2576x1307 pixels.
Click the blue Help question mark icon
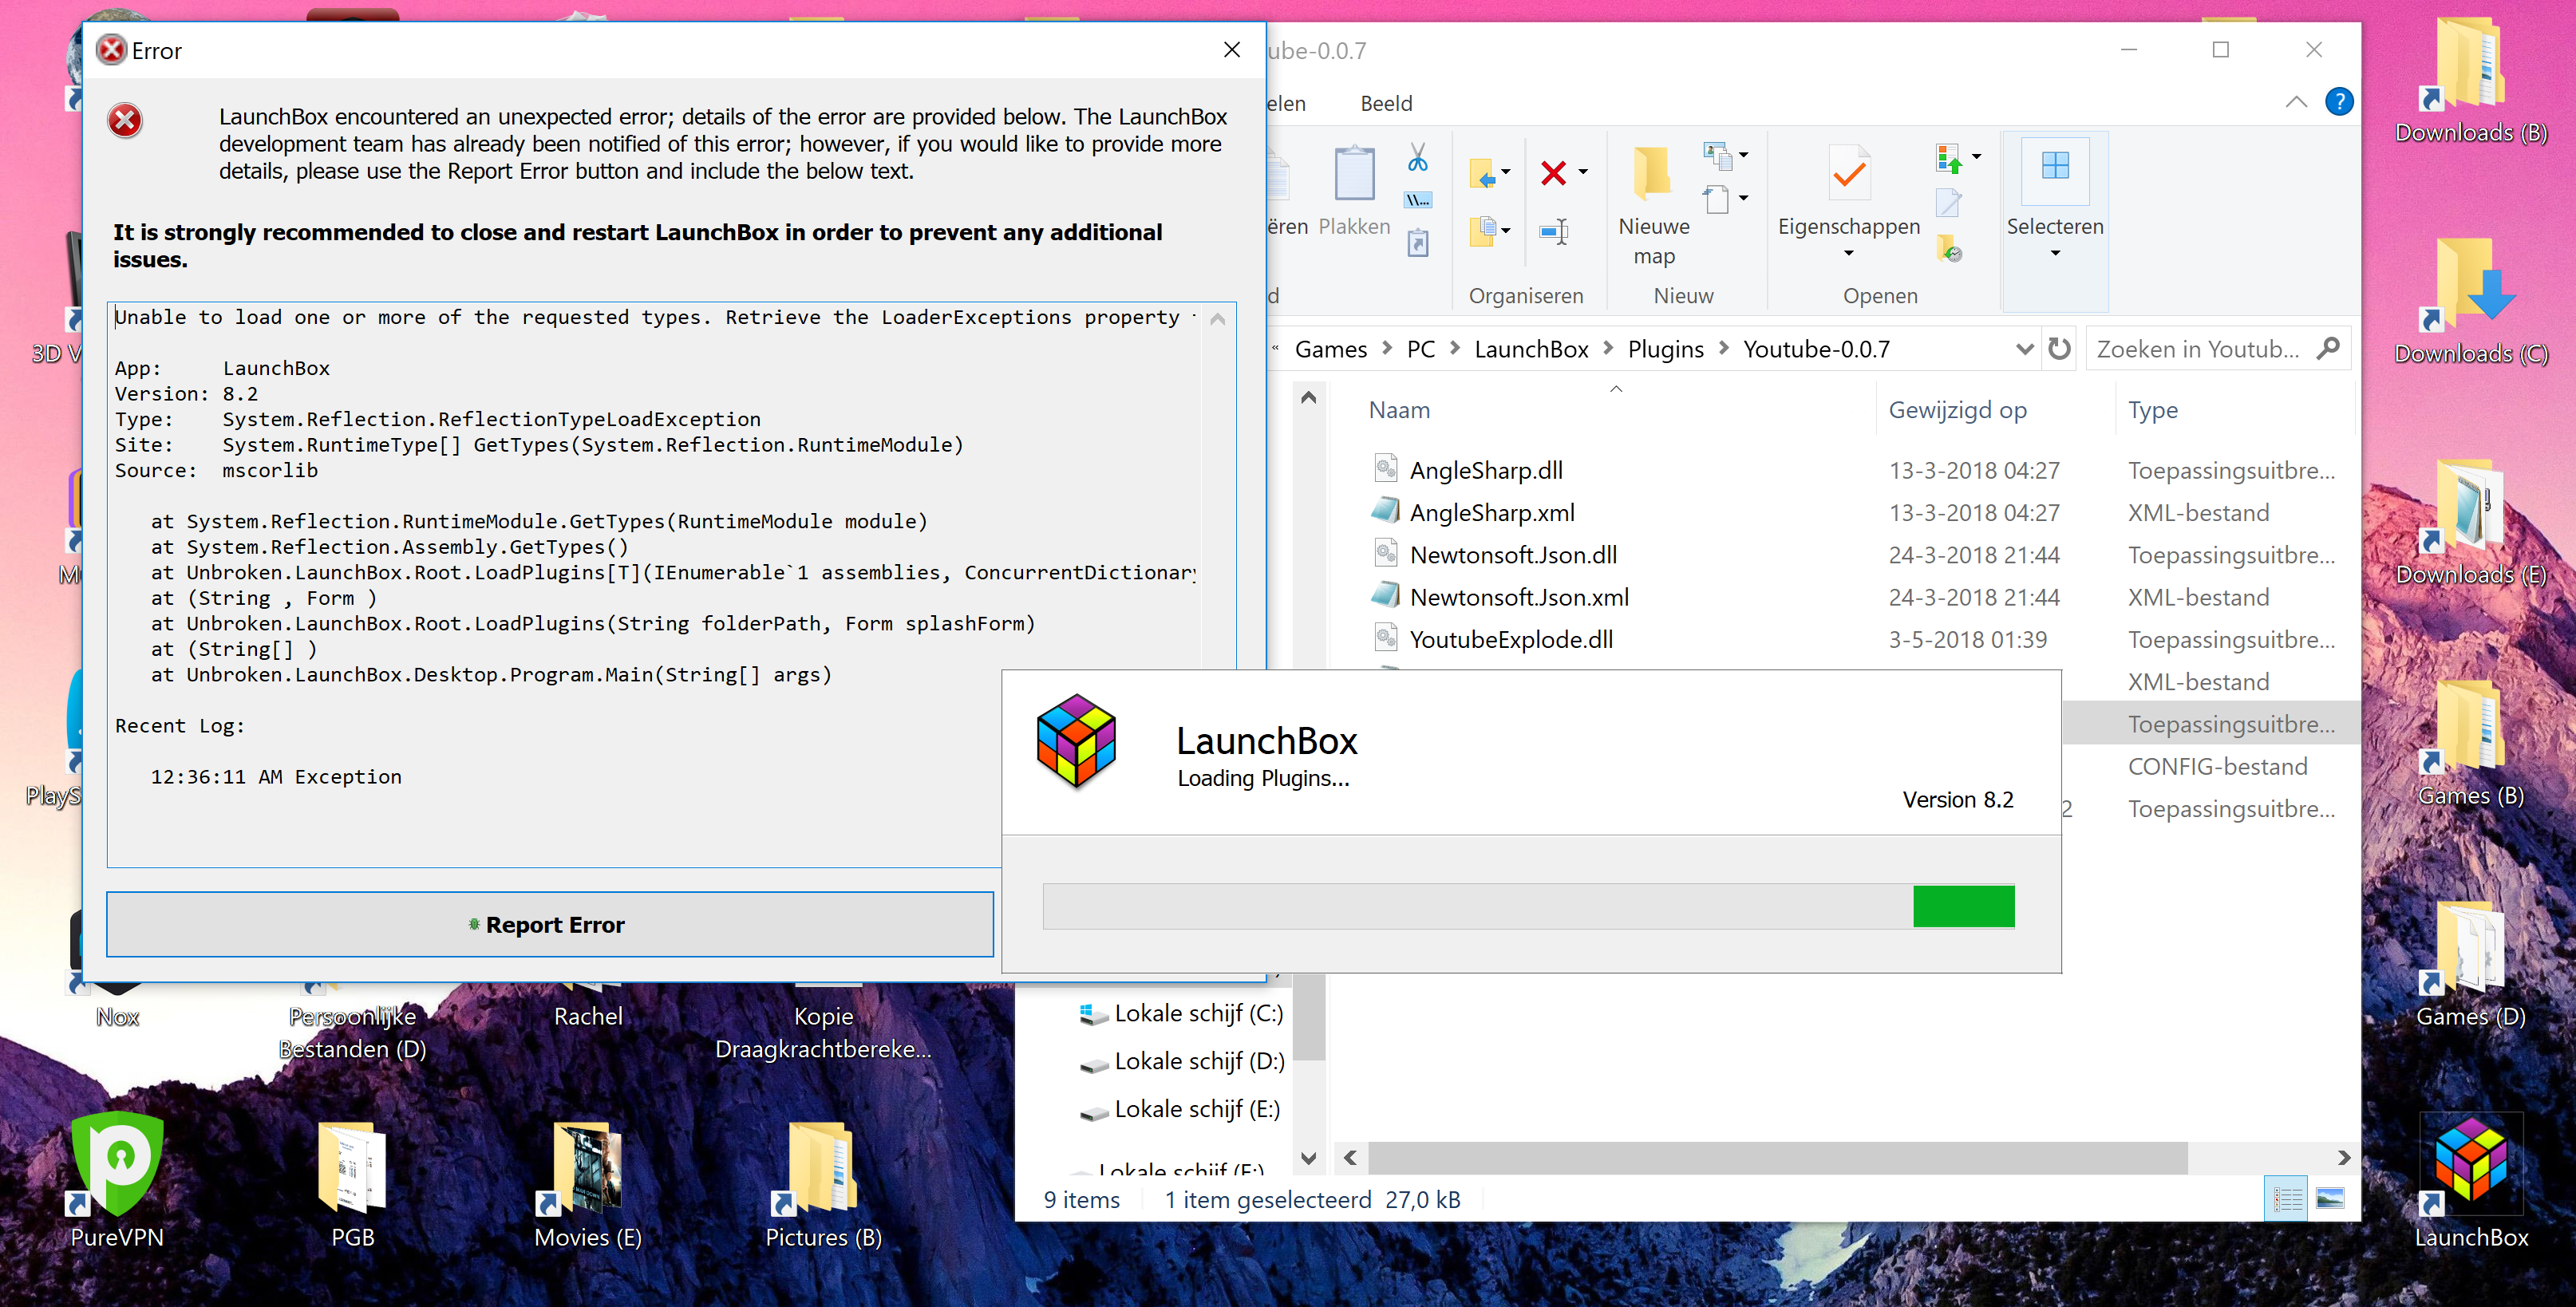(2339, 102)
